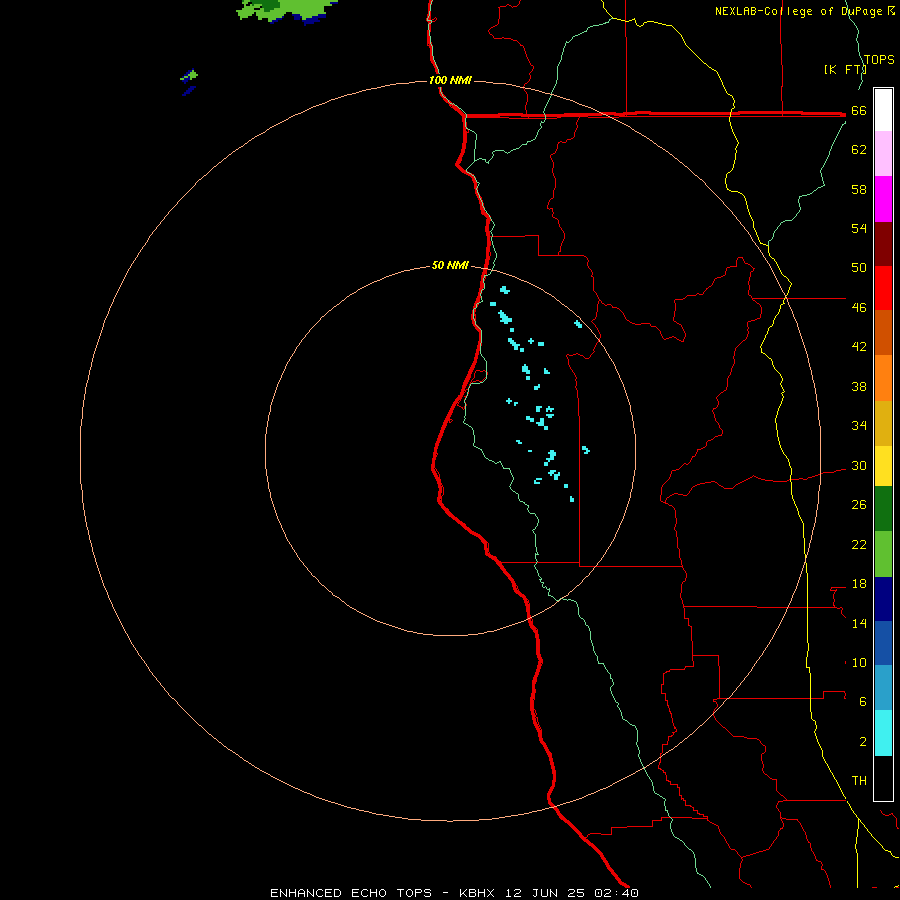The image size is (900, 900).
Task: Click the 42 value on the scale
Action: pyautogui.click(x=859, y=347)
